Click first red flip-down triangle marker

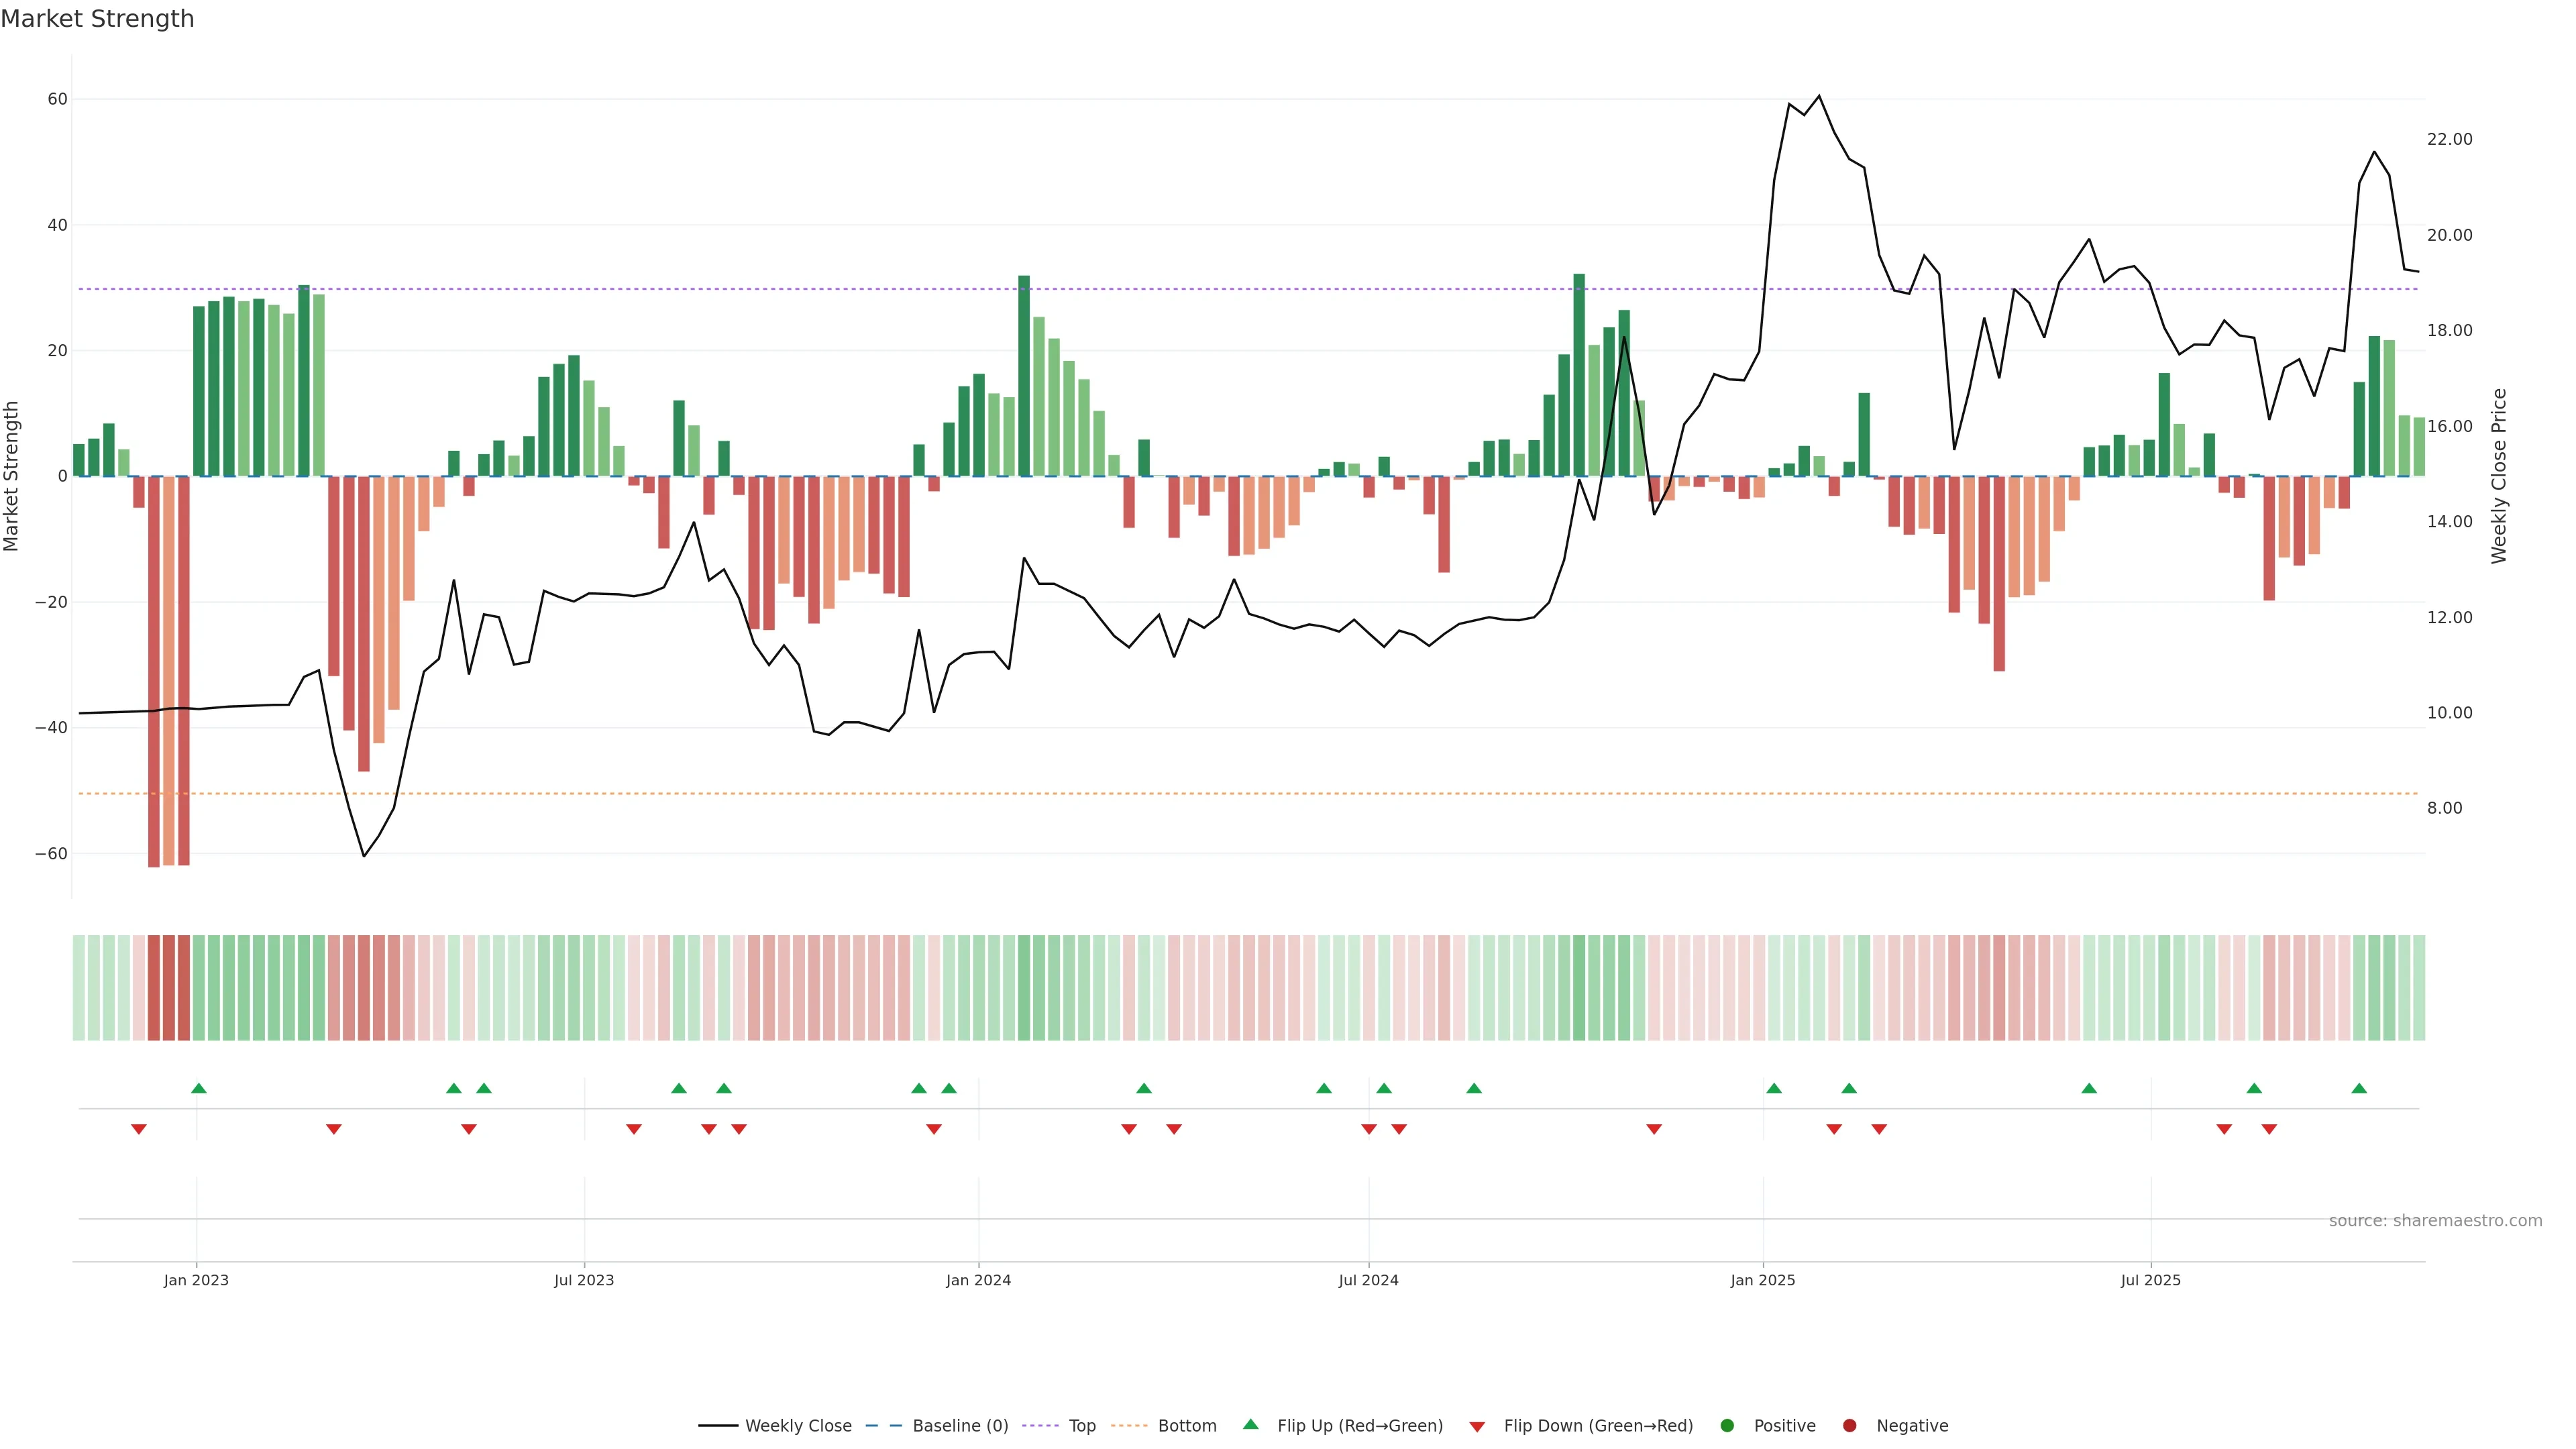click(139, 1129)
